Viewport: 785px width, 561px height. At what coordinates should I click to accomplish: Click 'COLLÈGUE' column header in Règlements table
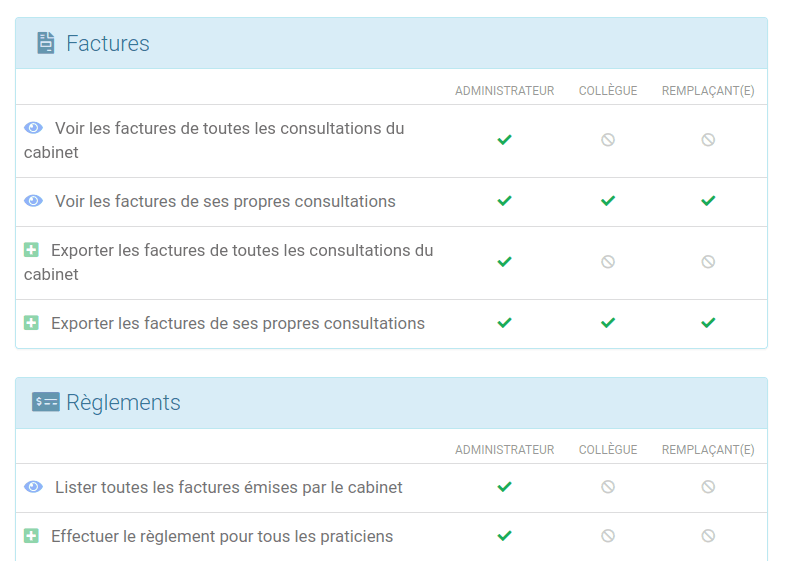click(608, 450)
